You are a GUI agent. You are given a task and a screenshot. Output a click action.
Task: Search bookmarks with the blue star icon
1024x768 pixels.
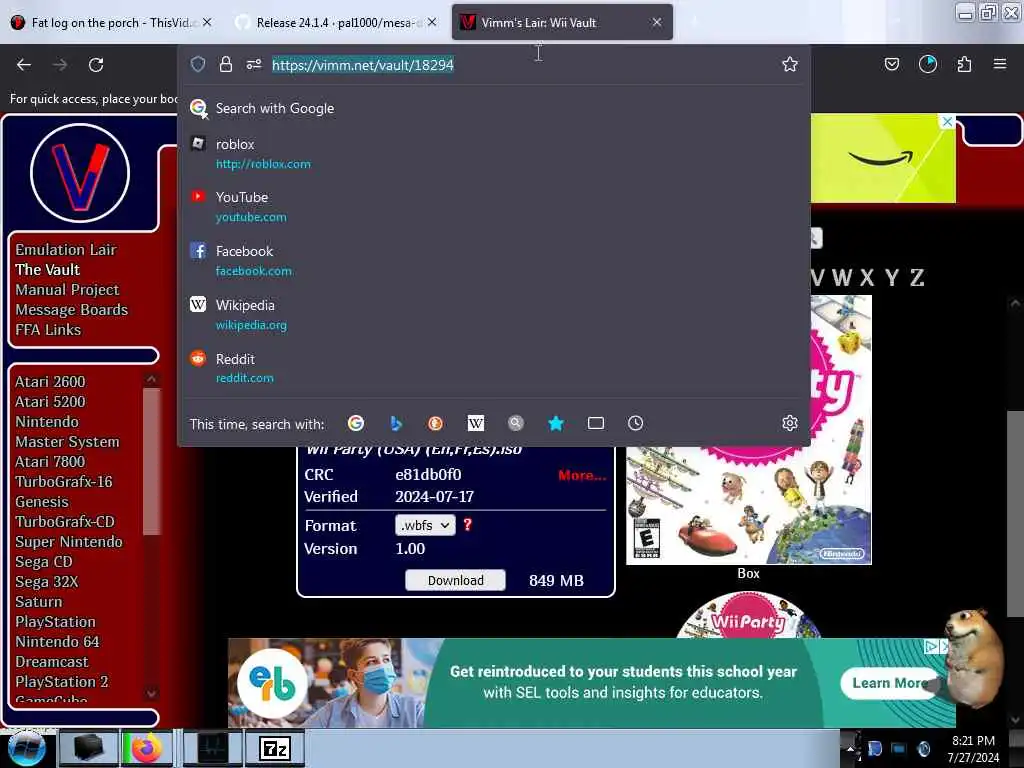(556, 423)
